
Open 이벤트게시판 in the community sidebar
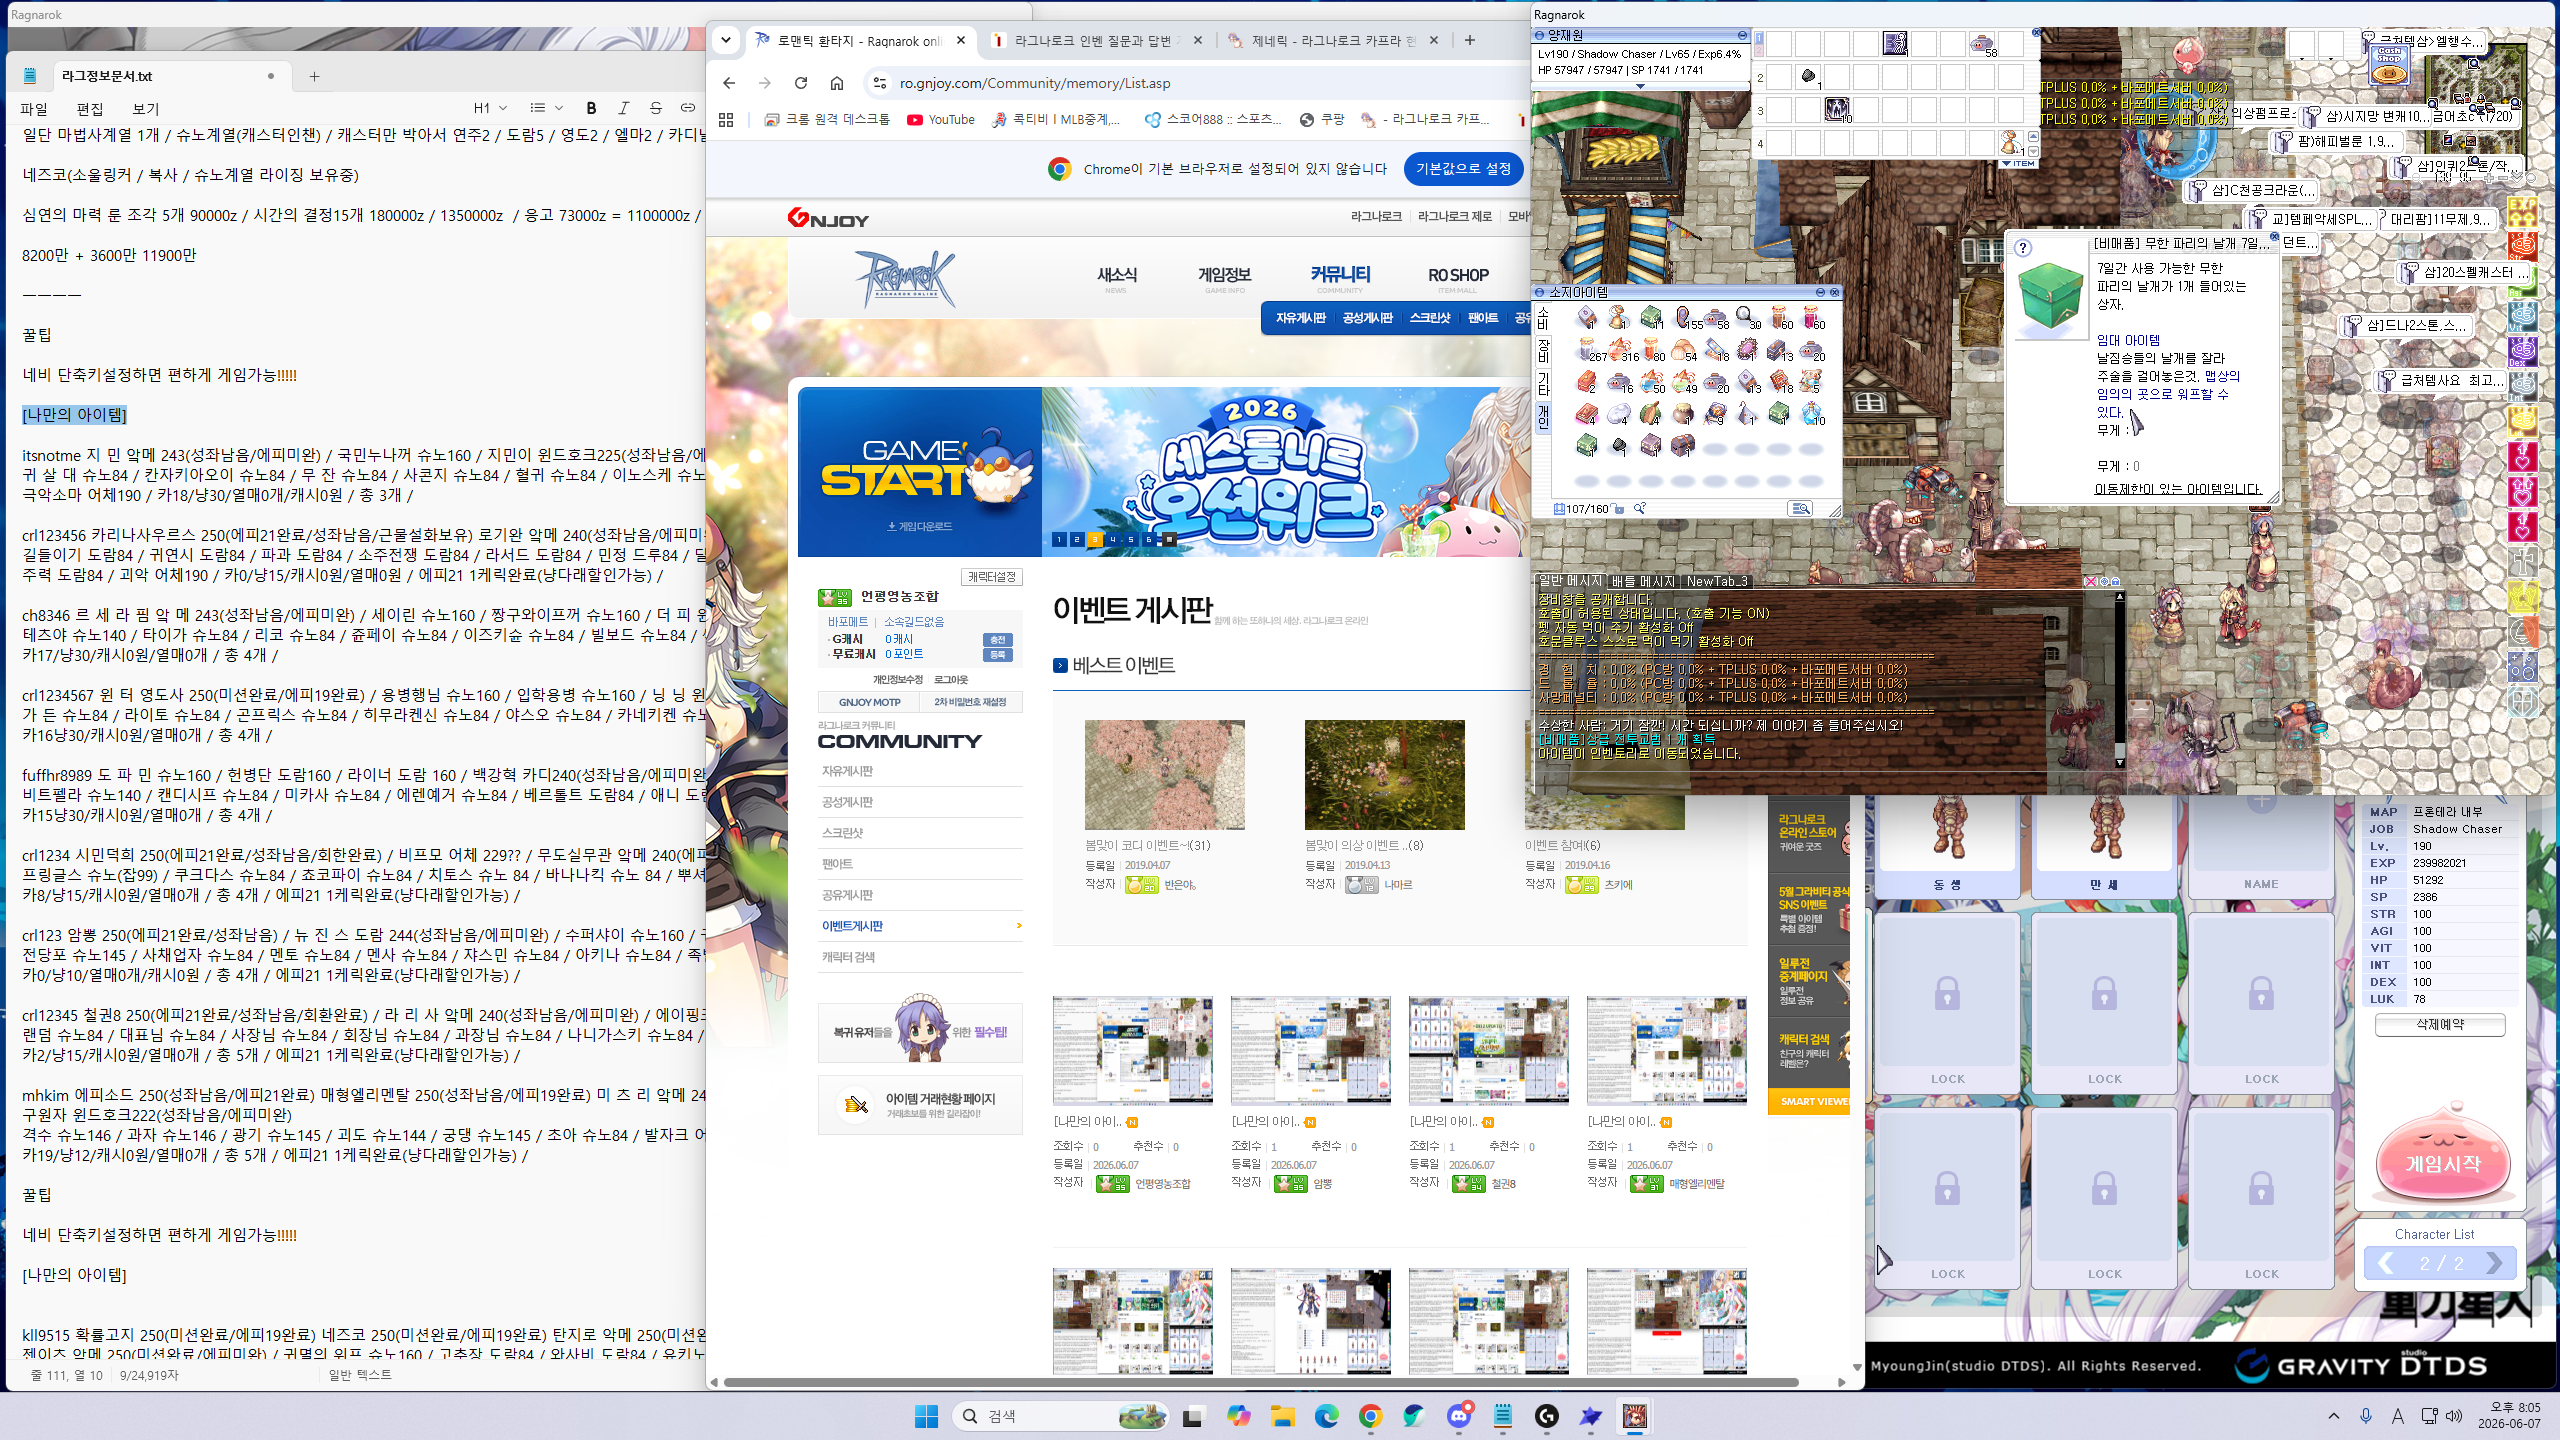(x=852, y=926)
